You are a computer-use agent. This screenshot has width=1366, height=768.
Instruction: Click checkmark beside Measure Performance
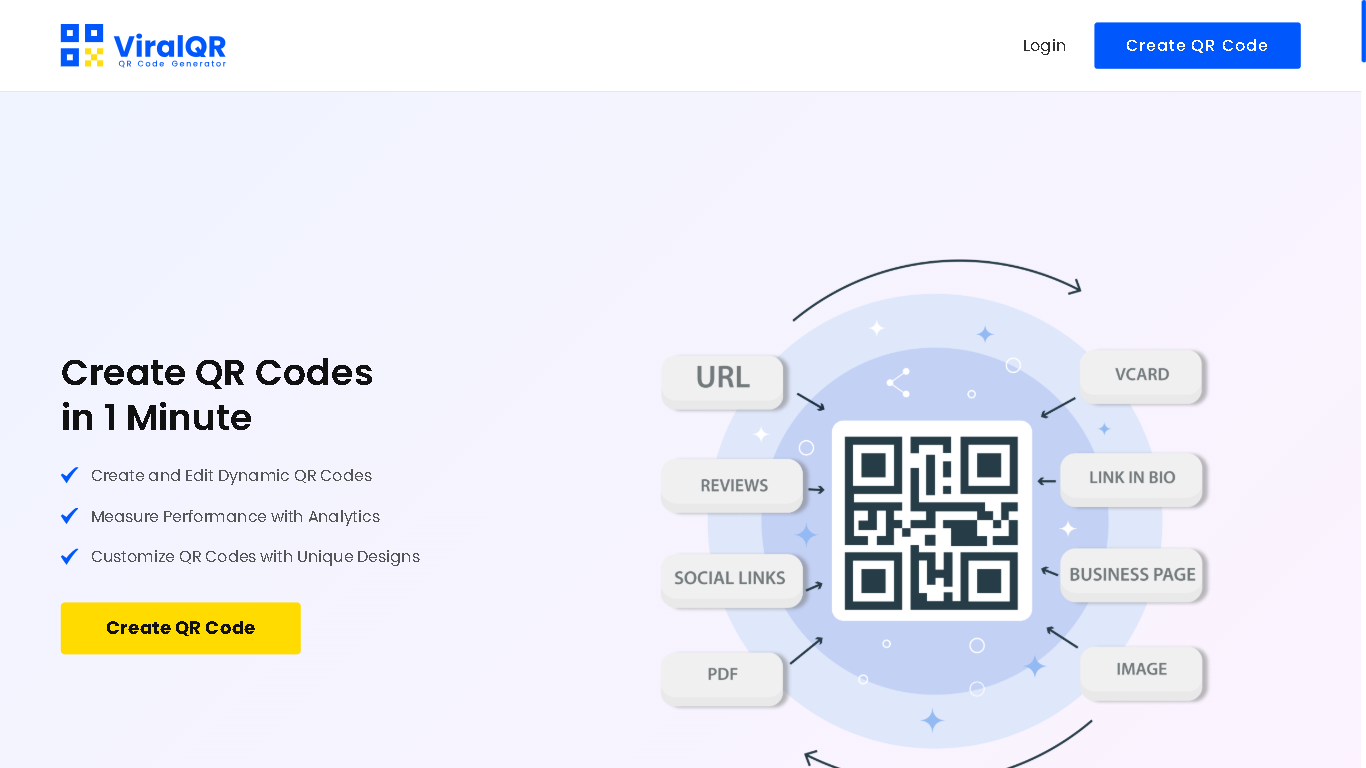(69, 516)
